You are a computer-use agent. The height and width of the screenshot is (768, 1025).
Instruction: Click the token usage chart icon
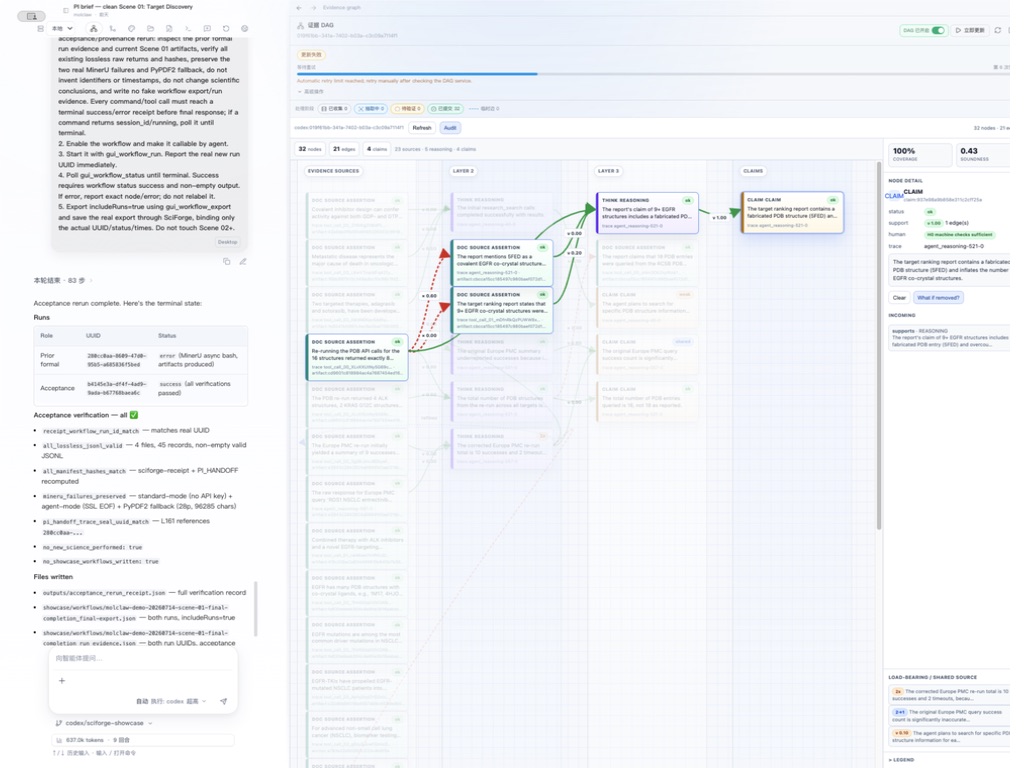[59, 740]
